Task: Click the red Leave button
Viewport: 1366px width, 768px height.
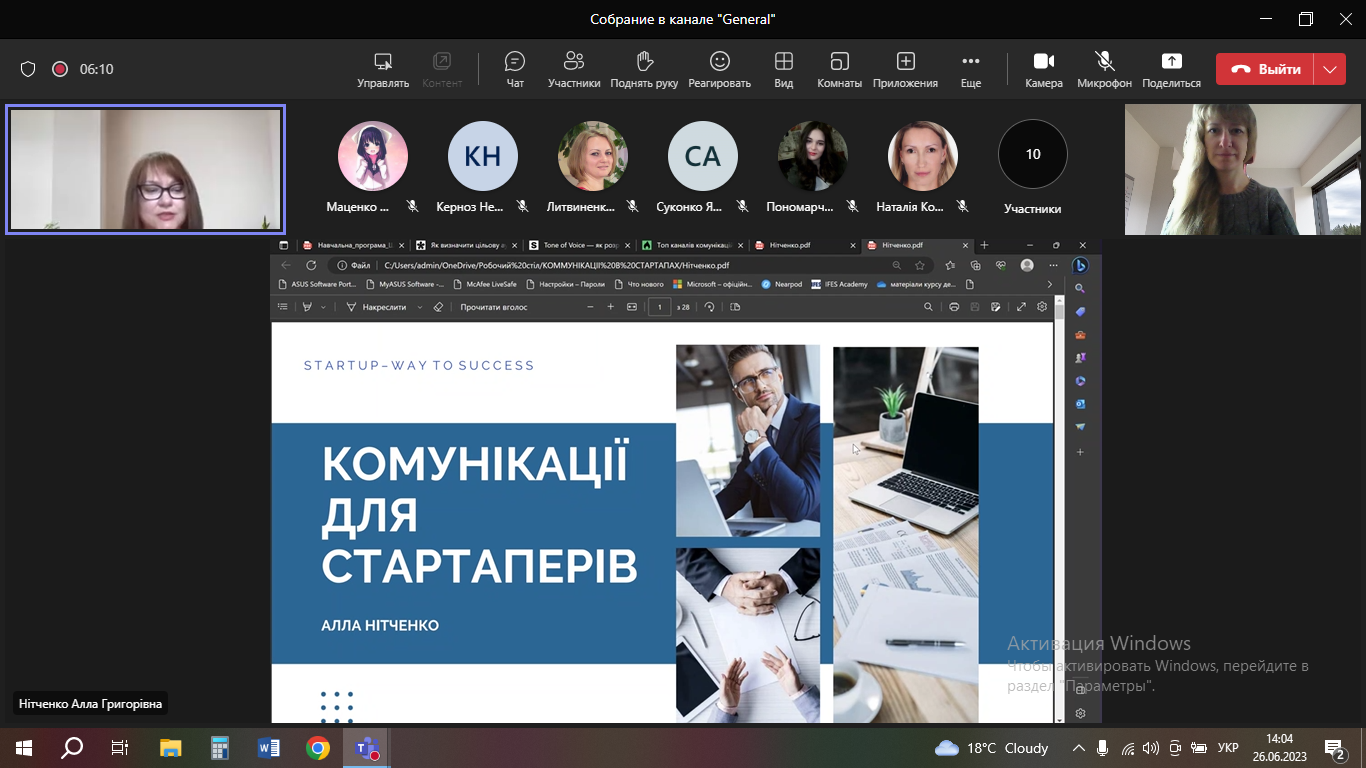Action: pos(1265,69)
